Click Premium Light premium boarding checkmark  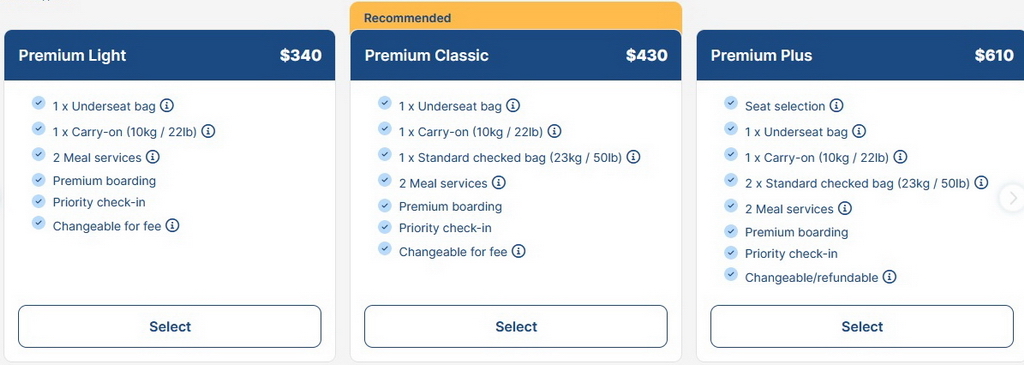click(x=39, y=180)
